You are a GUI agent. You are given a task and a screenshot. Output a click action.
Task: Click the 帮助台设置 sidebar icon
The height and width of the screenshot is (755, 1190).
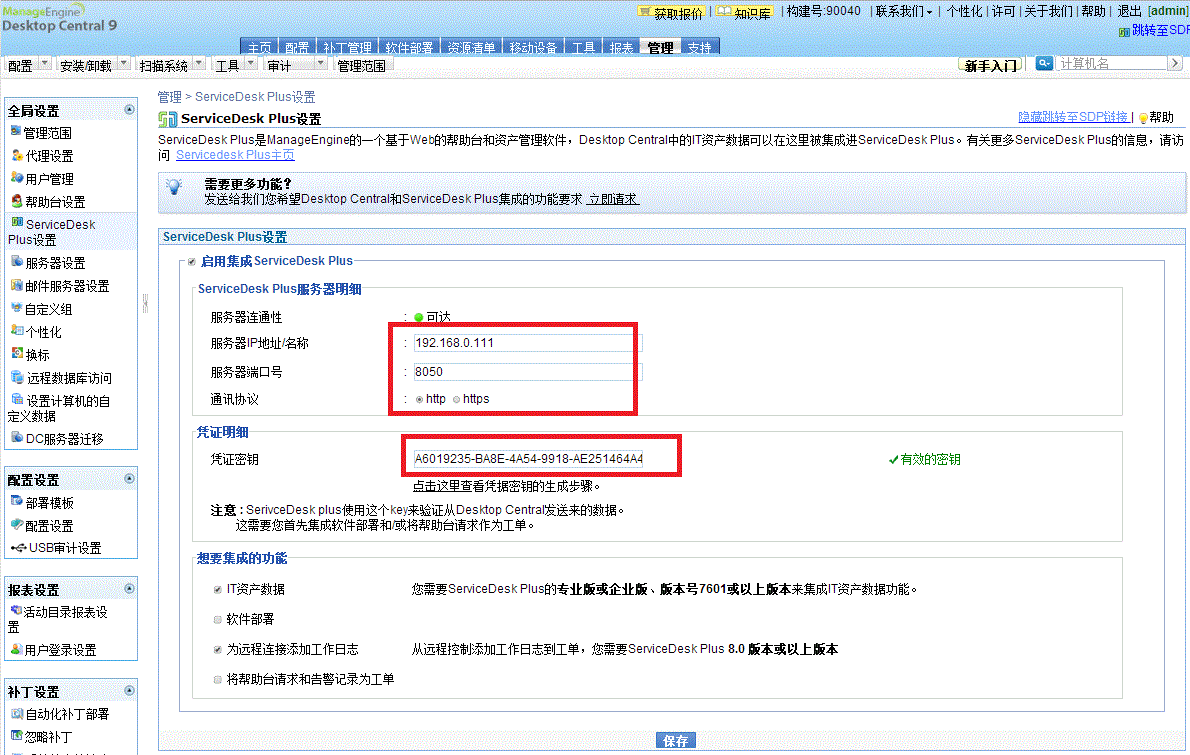coord(17,201)
